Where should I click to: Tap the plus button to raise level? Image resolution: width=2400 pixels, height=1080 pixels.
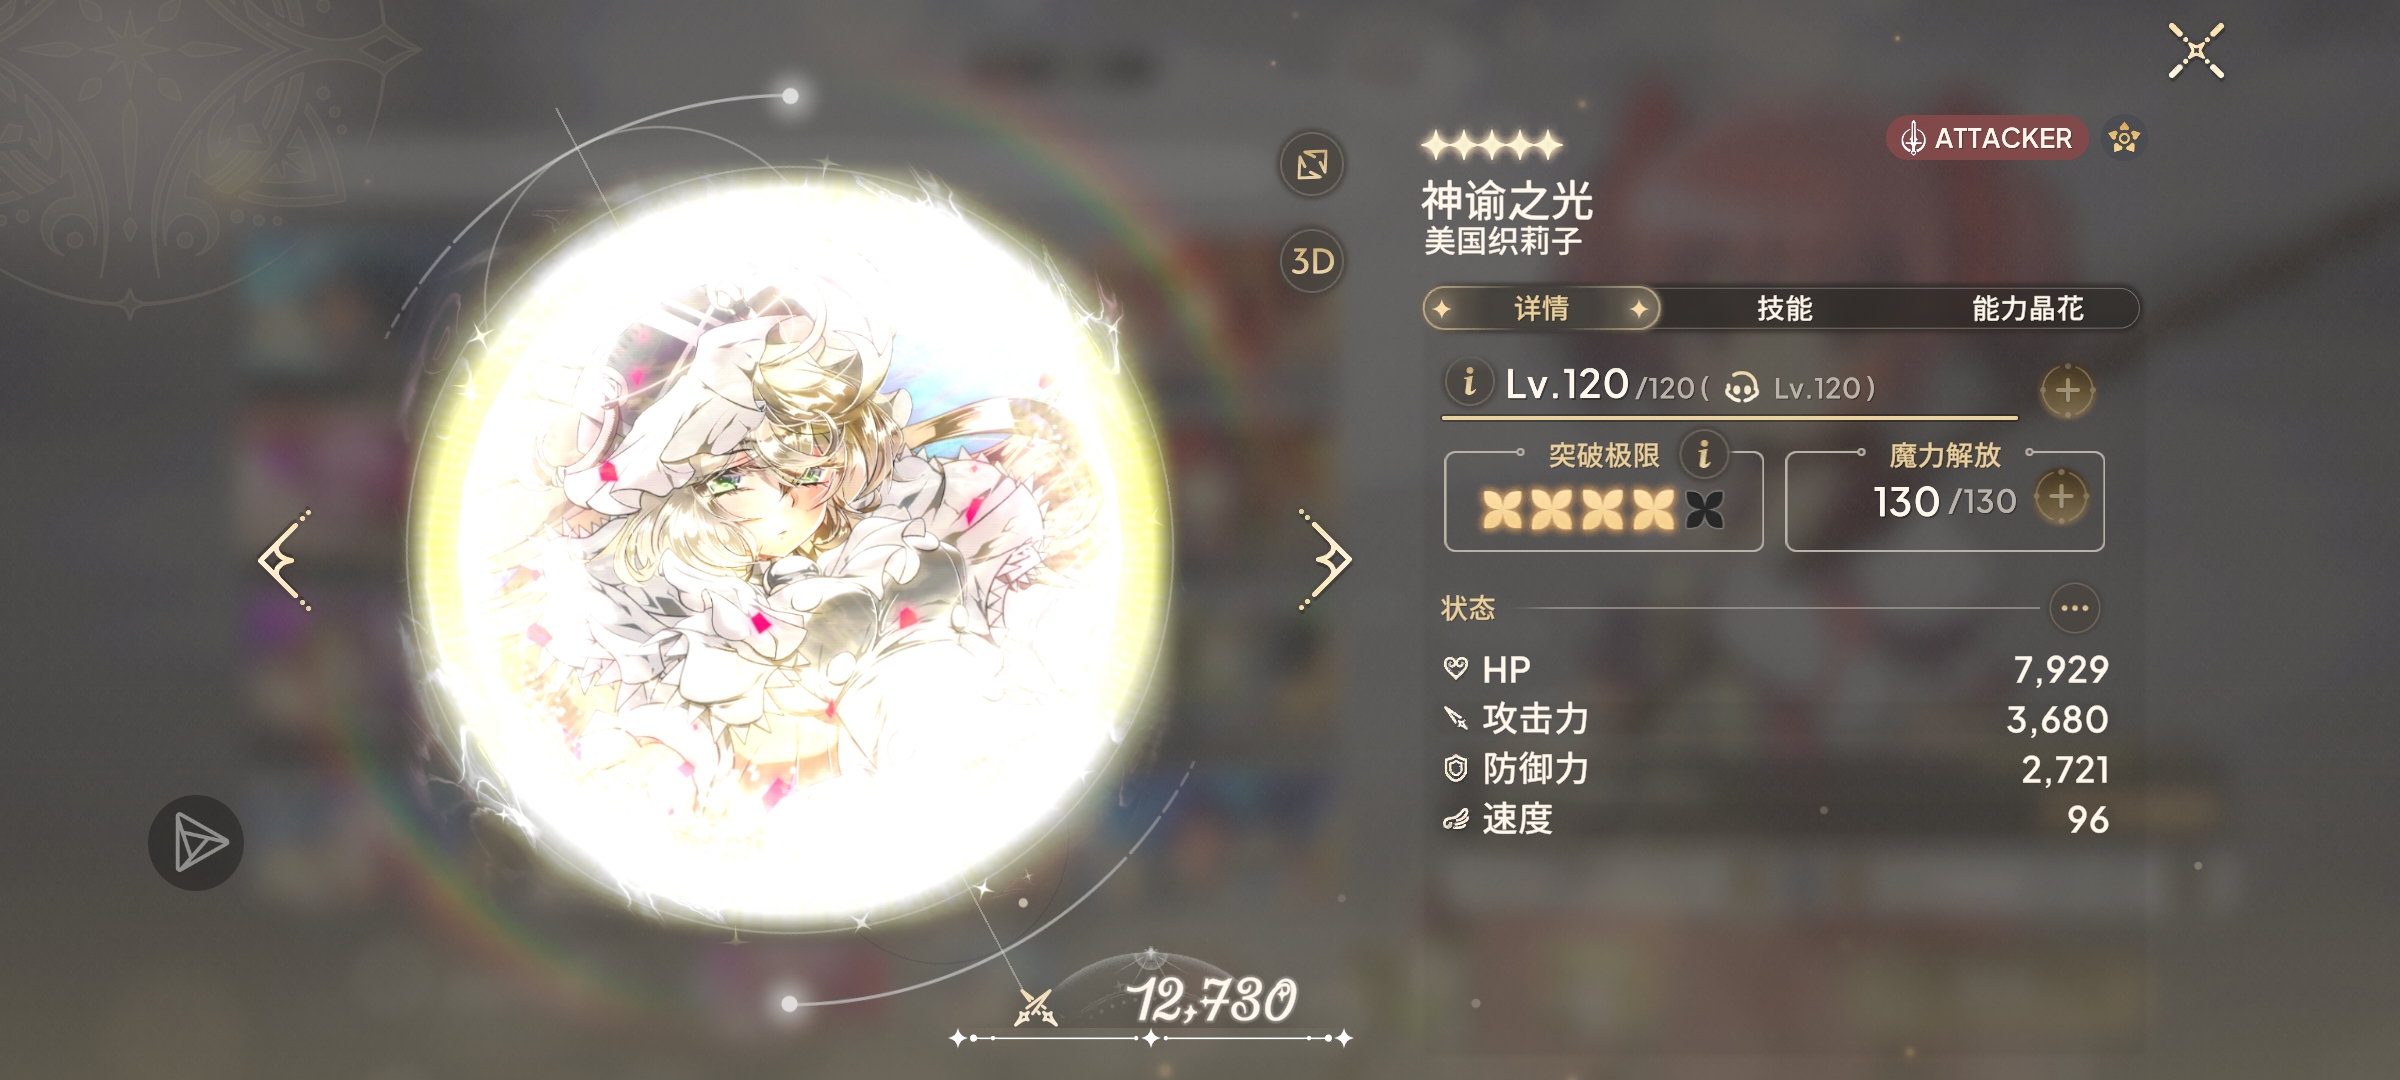(x=2067, y=390)
